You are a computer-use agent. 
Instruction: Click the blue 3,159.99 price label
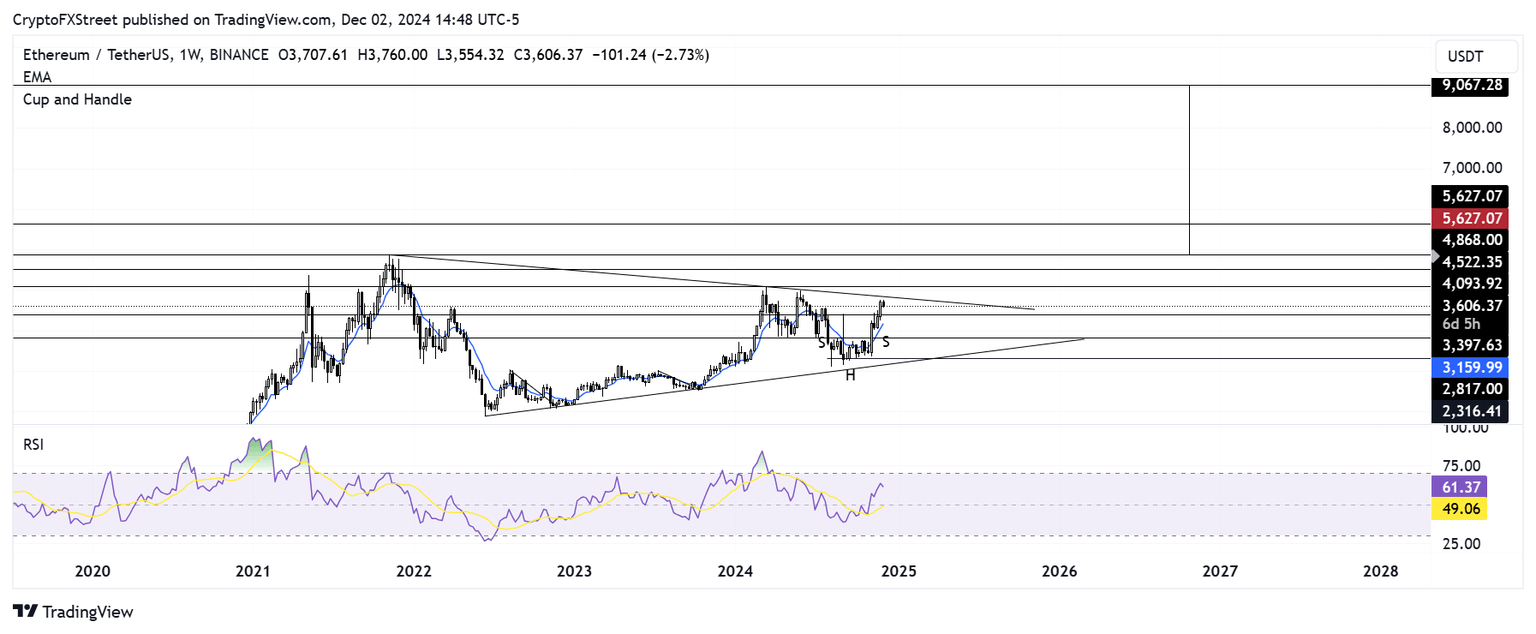click(x=1470, y=368)
